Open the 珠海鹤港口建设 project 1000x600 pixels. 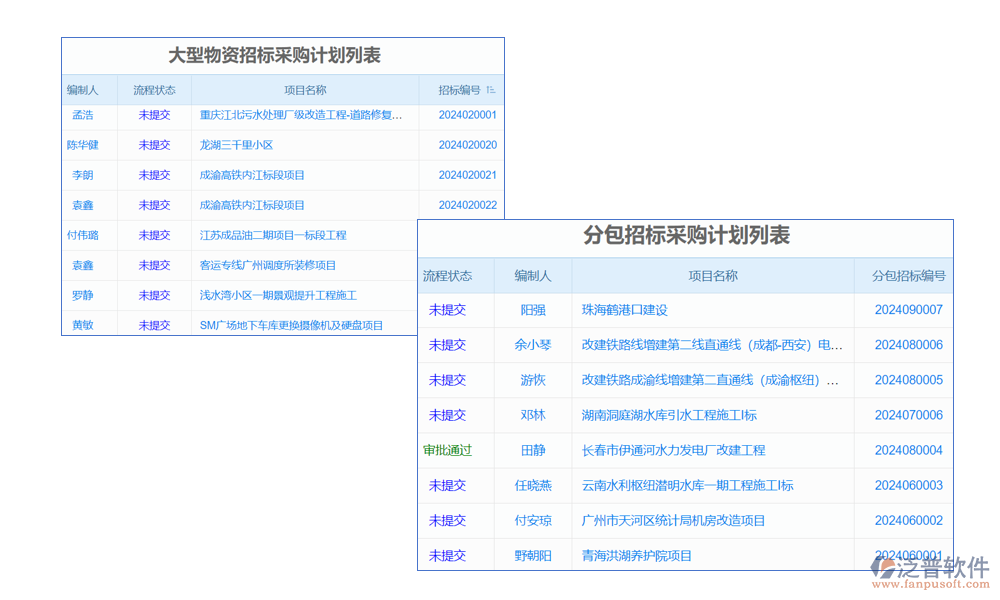[624, 310]
